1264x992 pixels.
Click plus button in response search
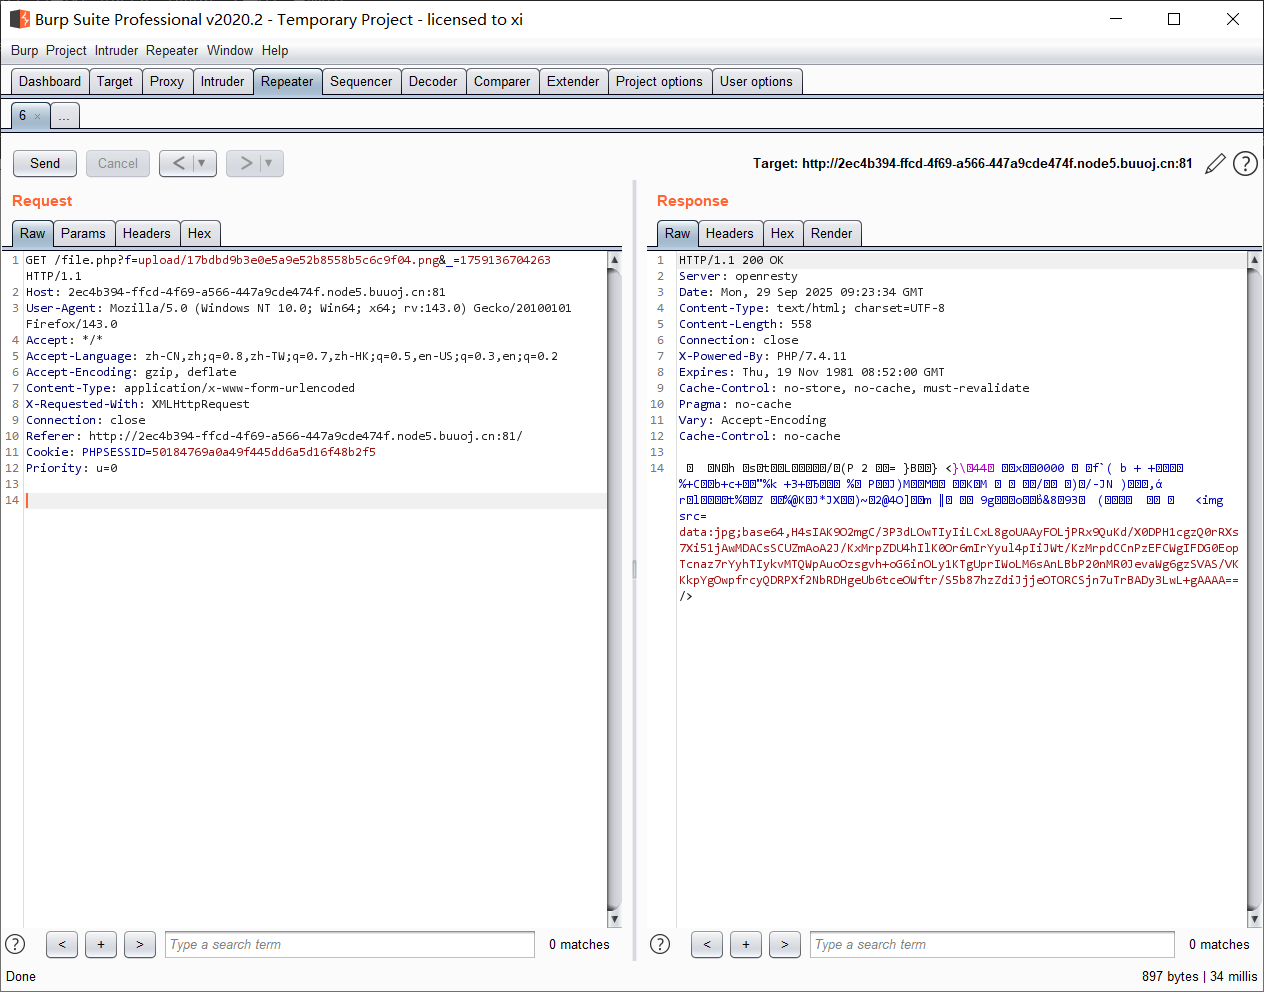pyautogui.click(x=746, y=944)
